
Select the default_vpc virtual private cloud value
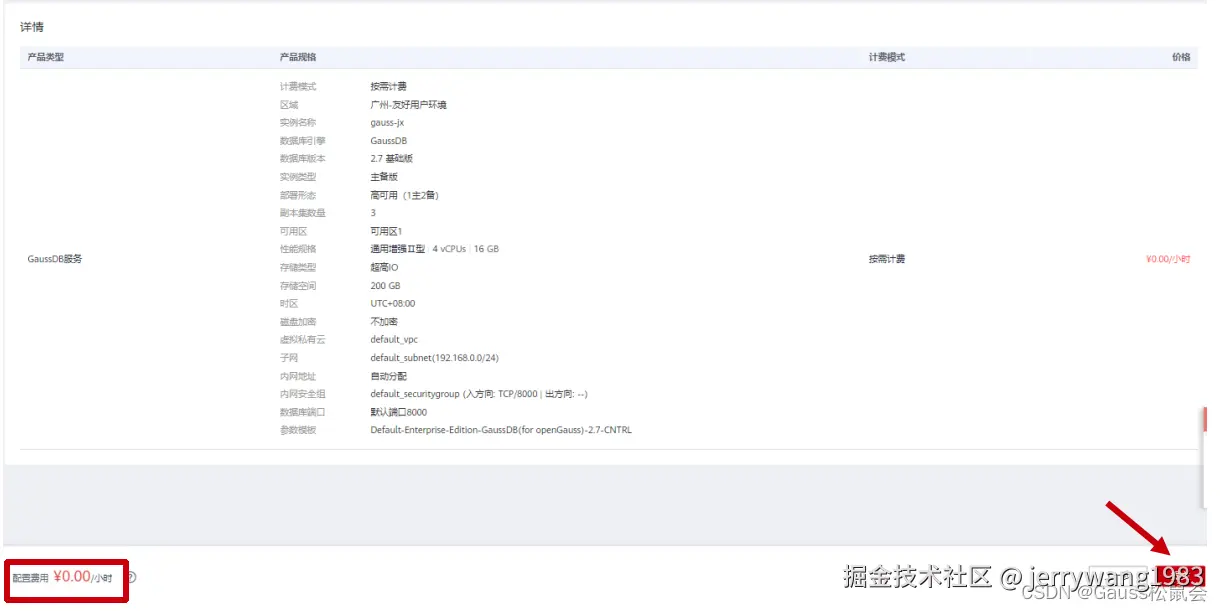pyautogui.click(x=394, y=339)
